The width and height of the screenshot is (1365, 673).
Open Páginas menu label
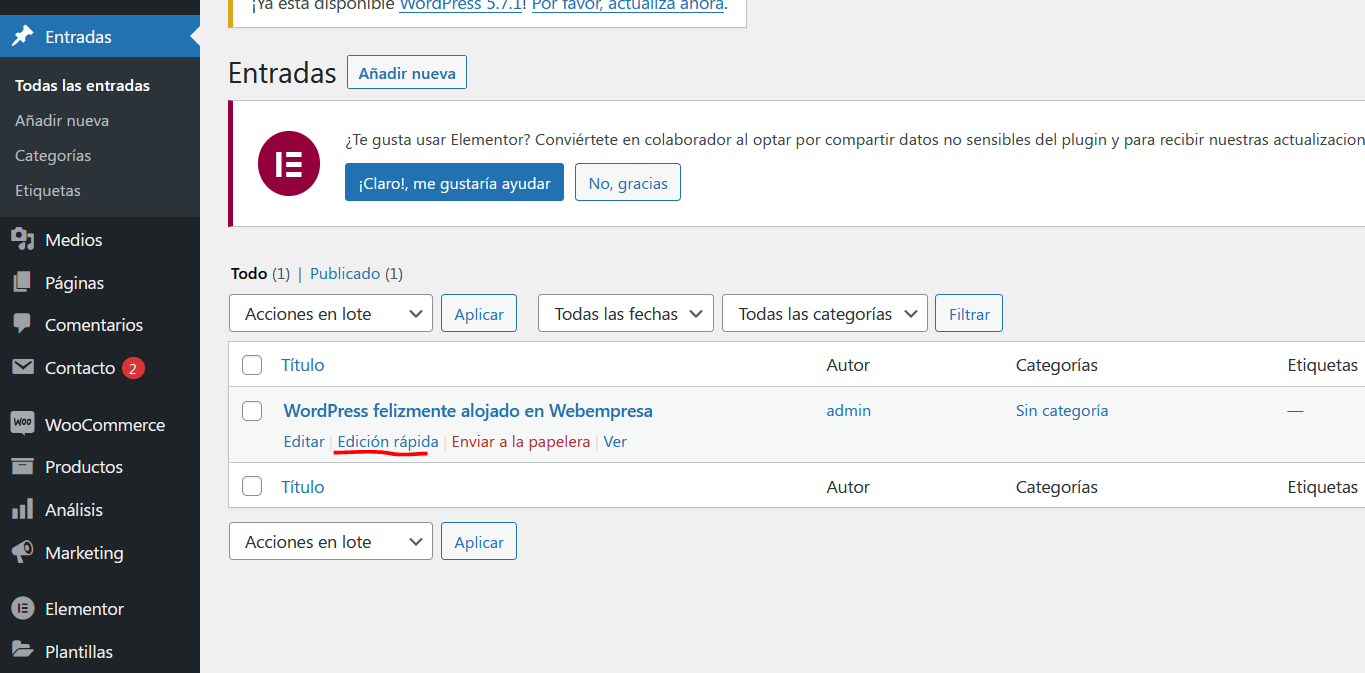pyautogui.click(x=74, y=283)
